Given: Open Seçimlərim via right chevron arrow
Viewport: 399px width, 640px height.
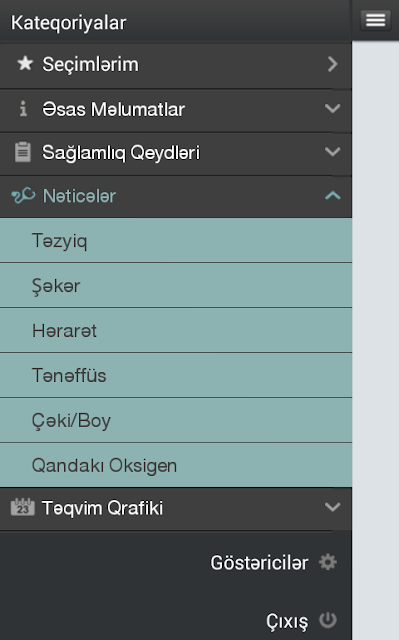Looking at the screenshot, I should 332,64.
